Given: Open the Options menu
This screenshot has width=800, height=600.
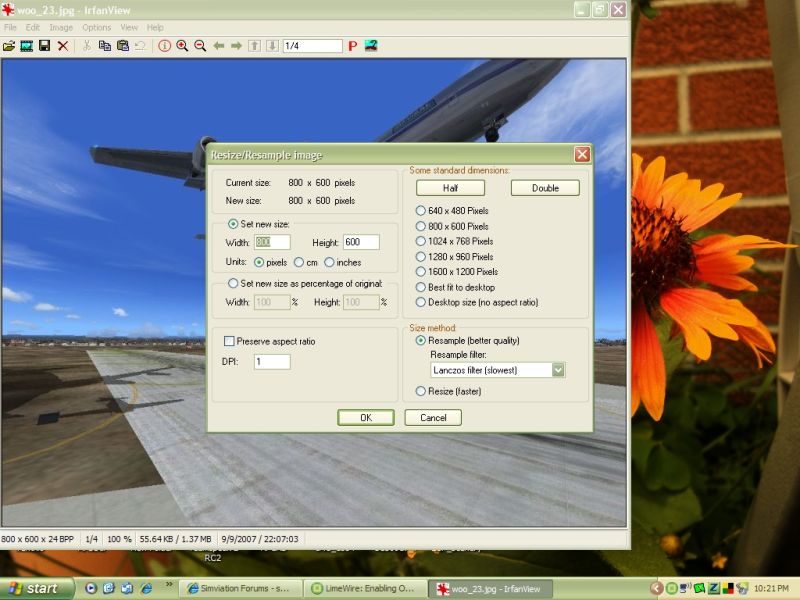Looking at the screenshot, I should (x=96, y=27).
